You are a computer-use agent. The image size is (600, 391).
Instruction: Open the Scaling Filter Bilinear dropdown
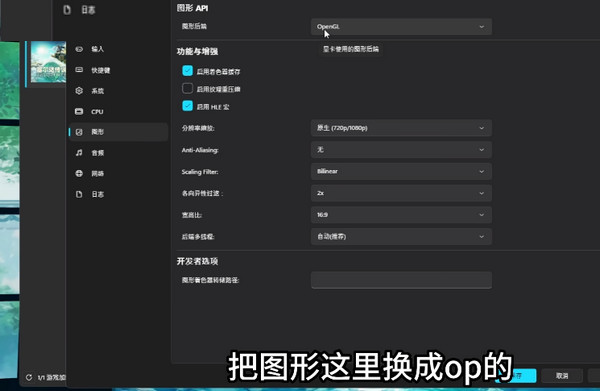(x=401, y=171)
